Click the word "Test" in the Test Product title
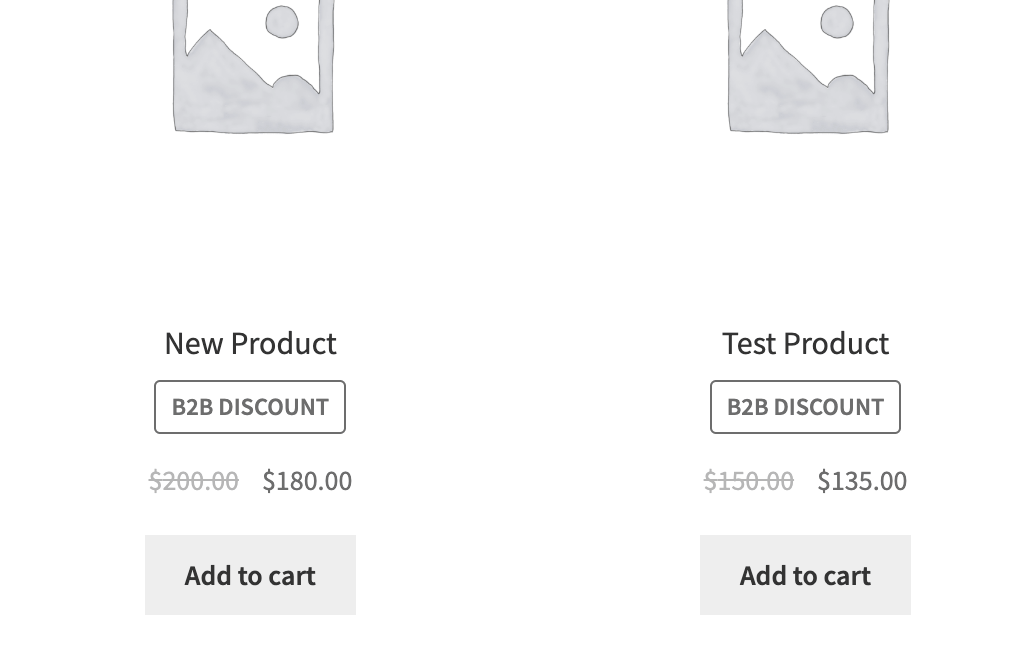This screenshot has width=1020, height=662. (x=749, y=343)
